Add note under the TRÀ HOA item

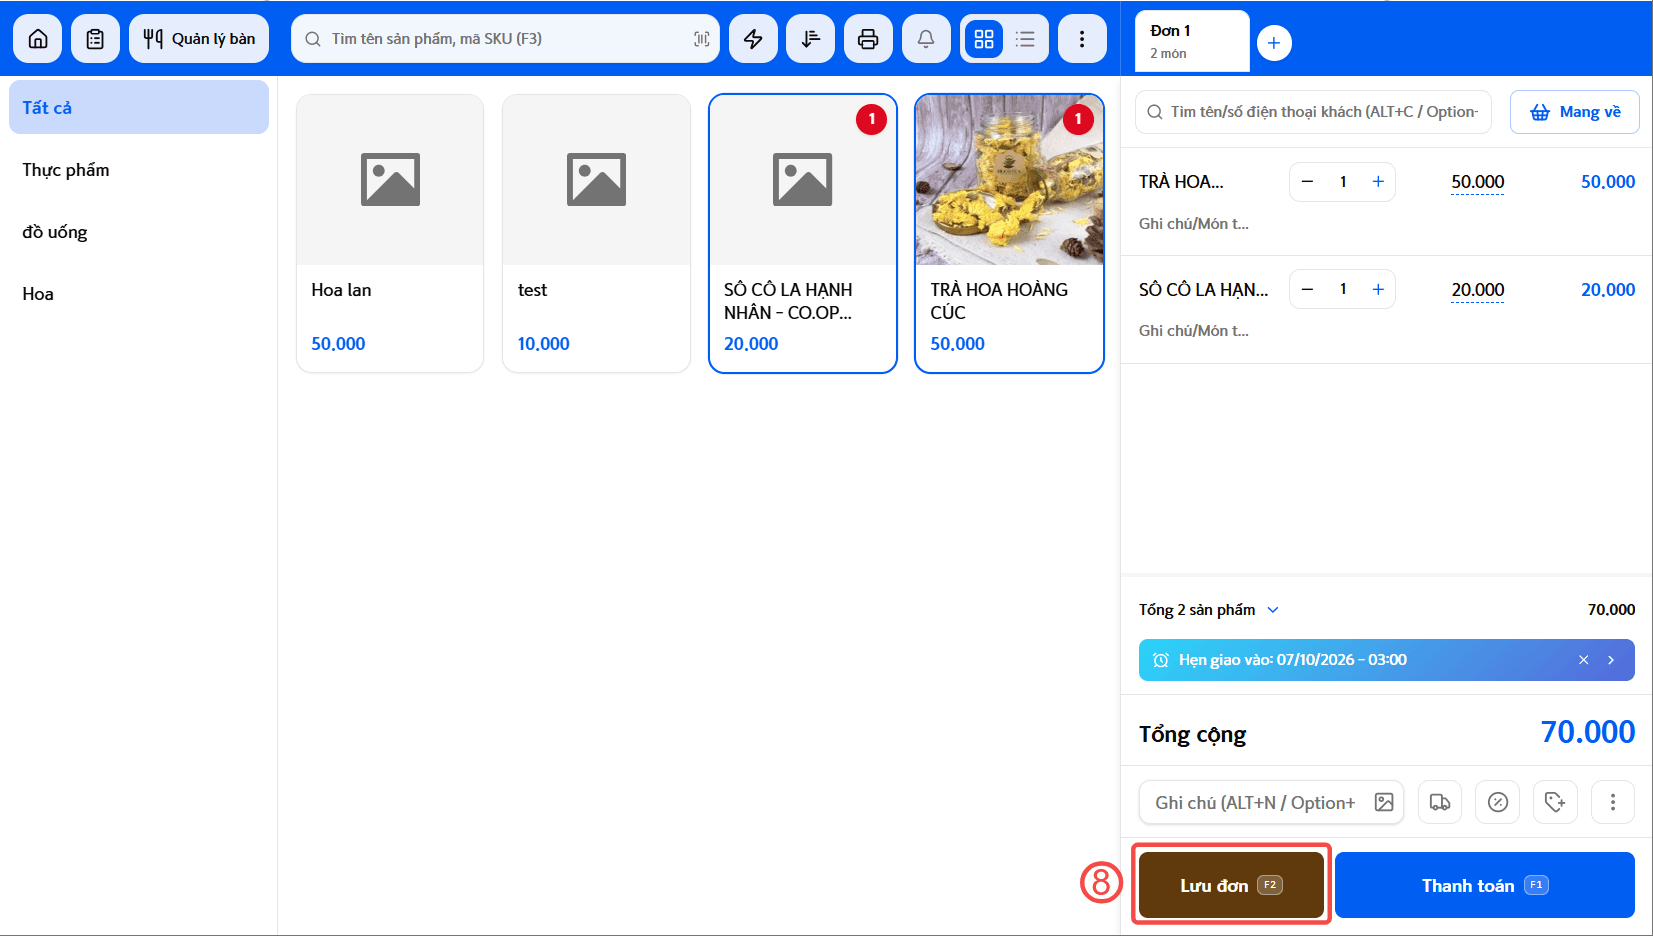pos(1194,224)
